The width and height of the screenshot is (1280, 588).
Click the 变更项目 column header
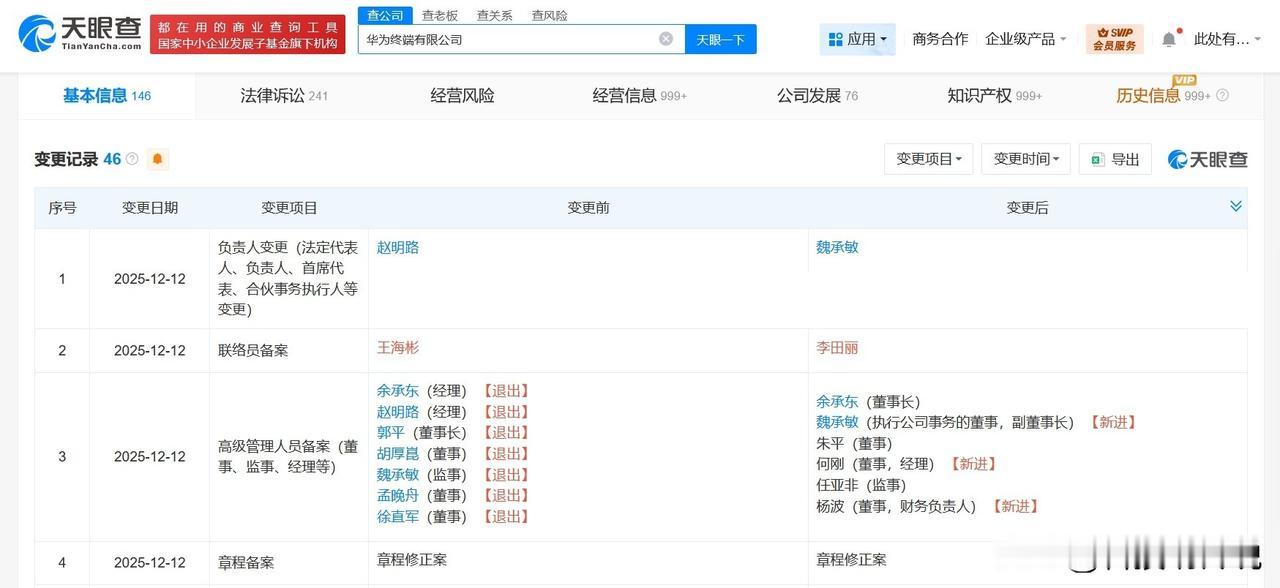pyautogui.click(x=289, y=208)
